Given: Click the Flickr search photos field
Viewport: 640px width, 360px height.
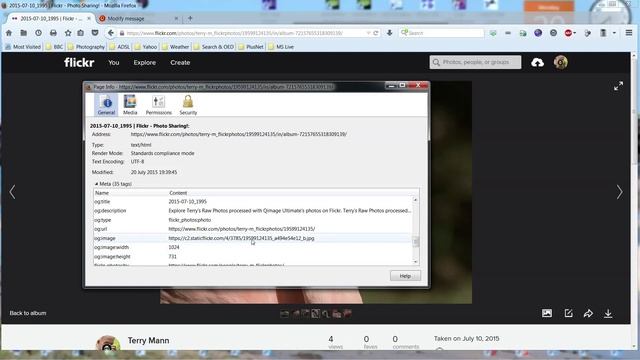Looking at the screenshot, I should point(475,62).
